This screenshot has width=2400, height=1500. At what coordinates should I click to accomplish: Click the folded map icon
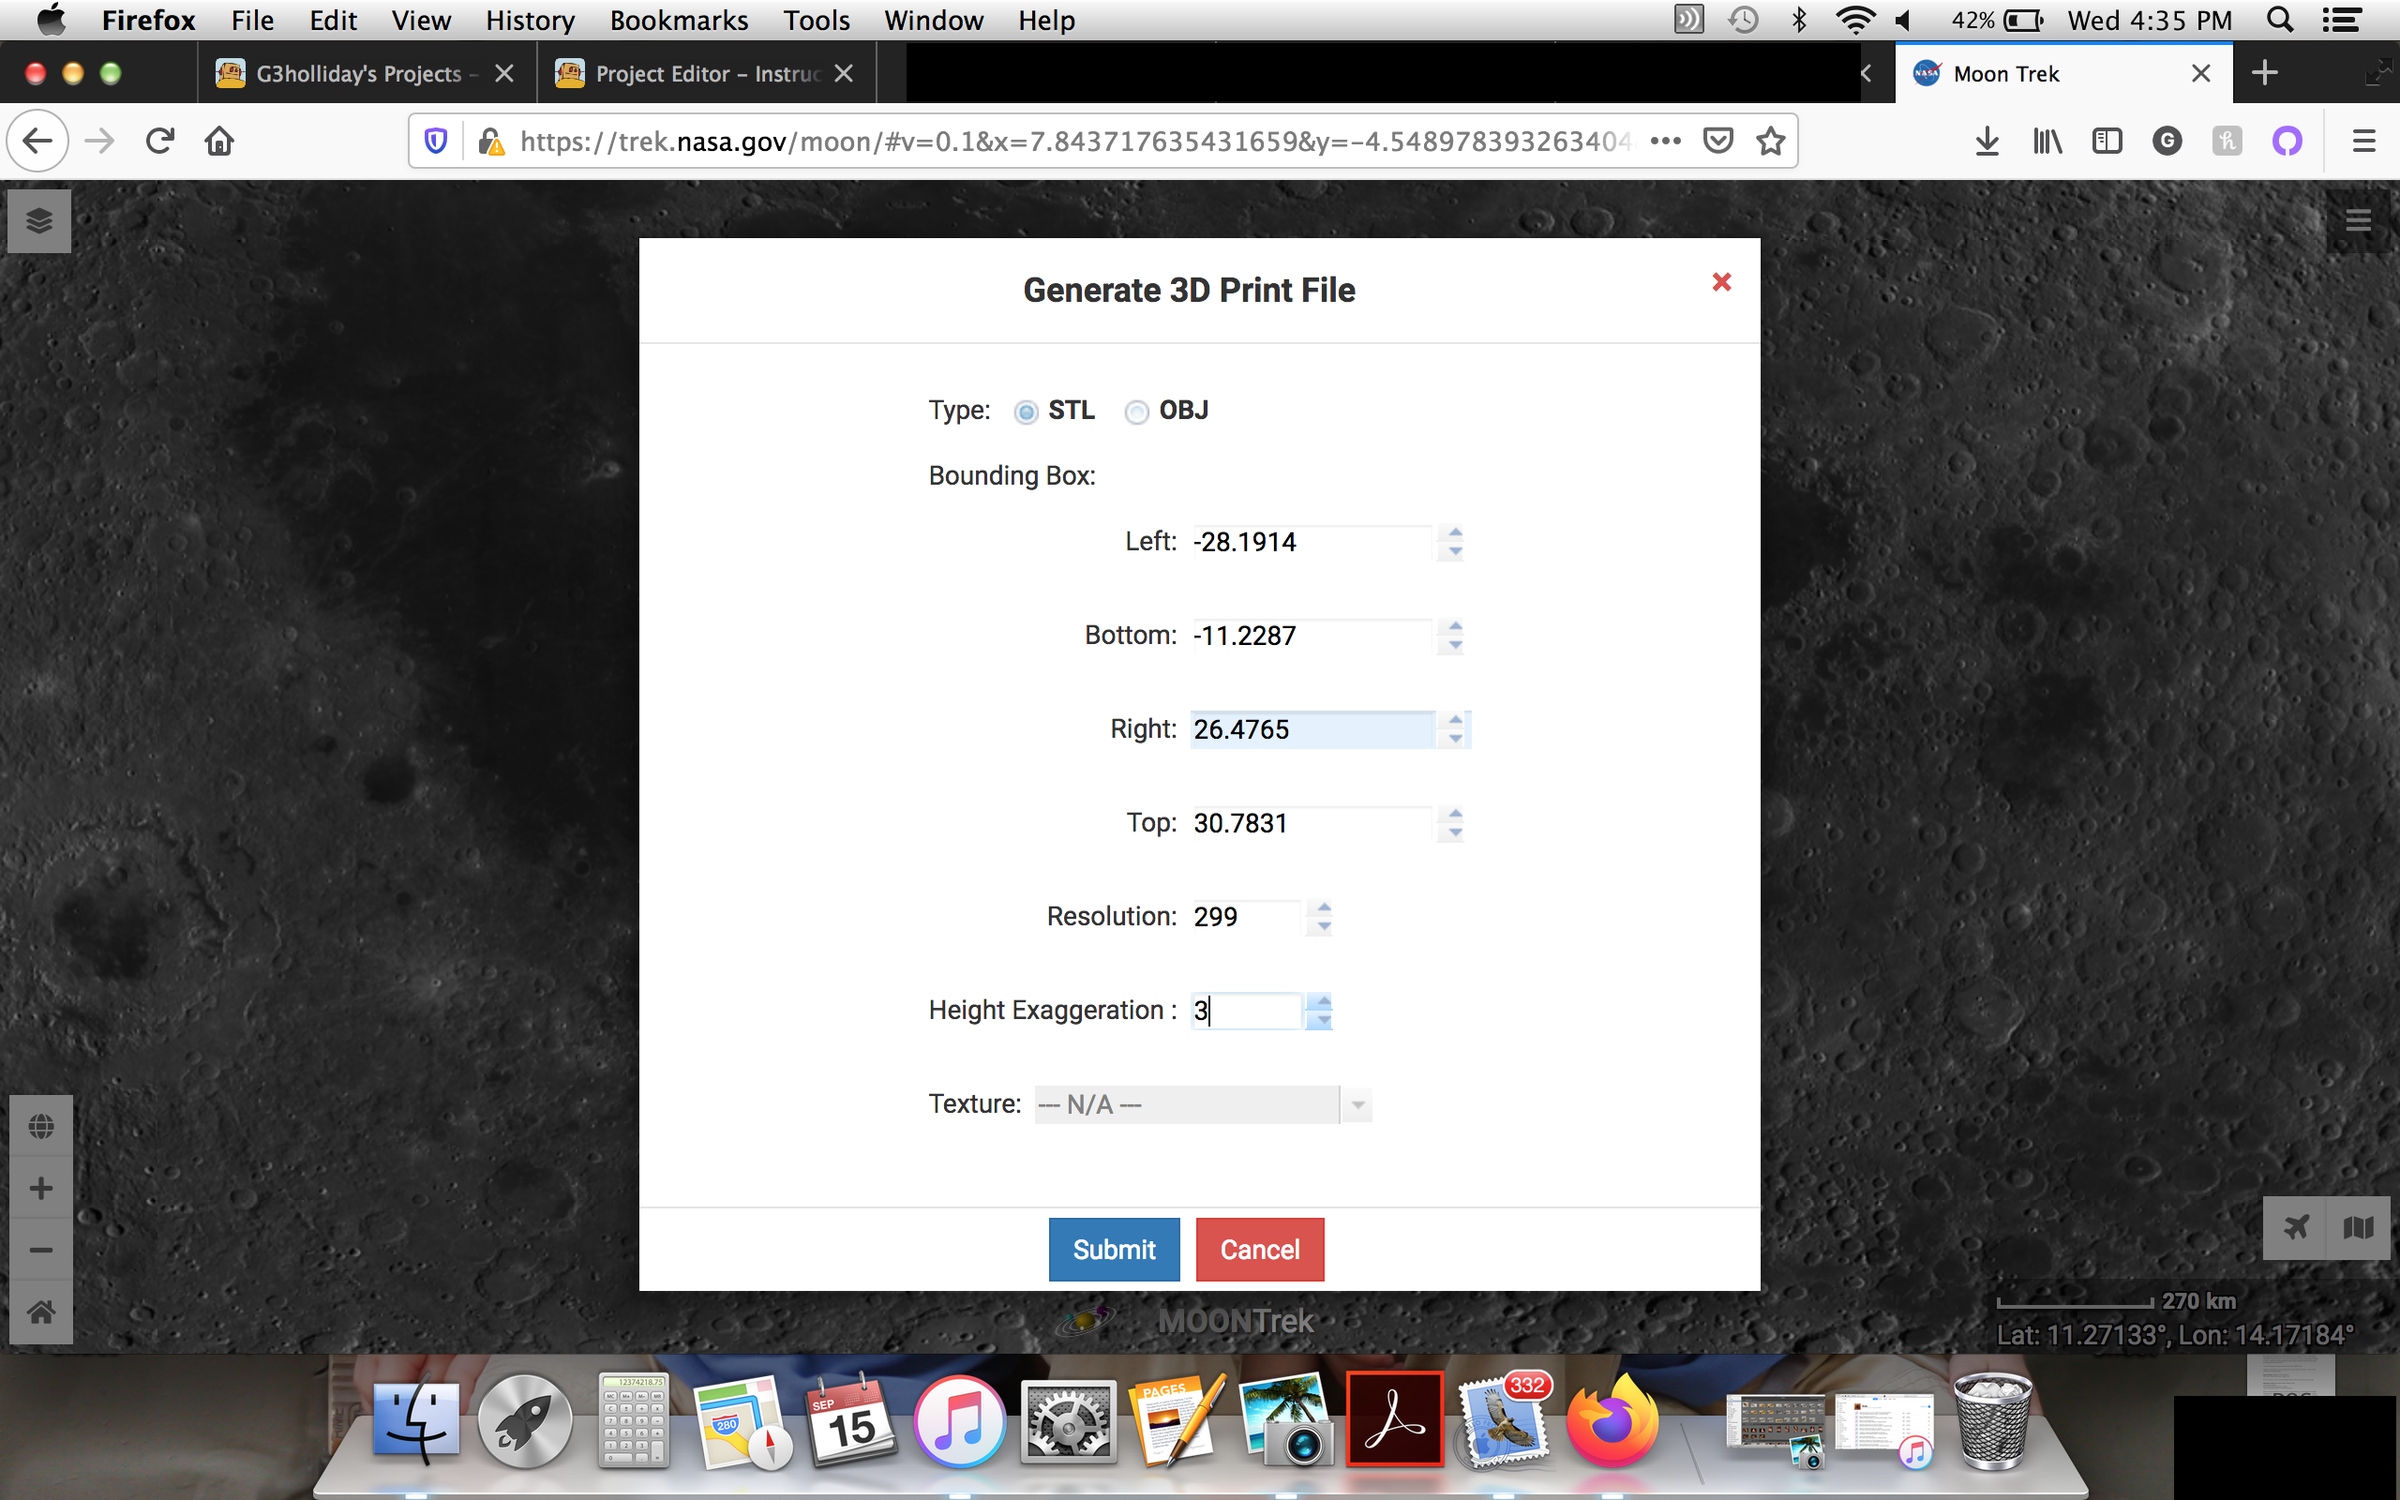2358,1226
